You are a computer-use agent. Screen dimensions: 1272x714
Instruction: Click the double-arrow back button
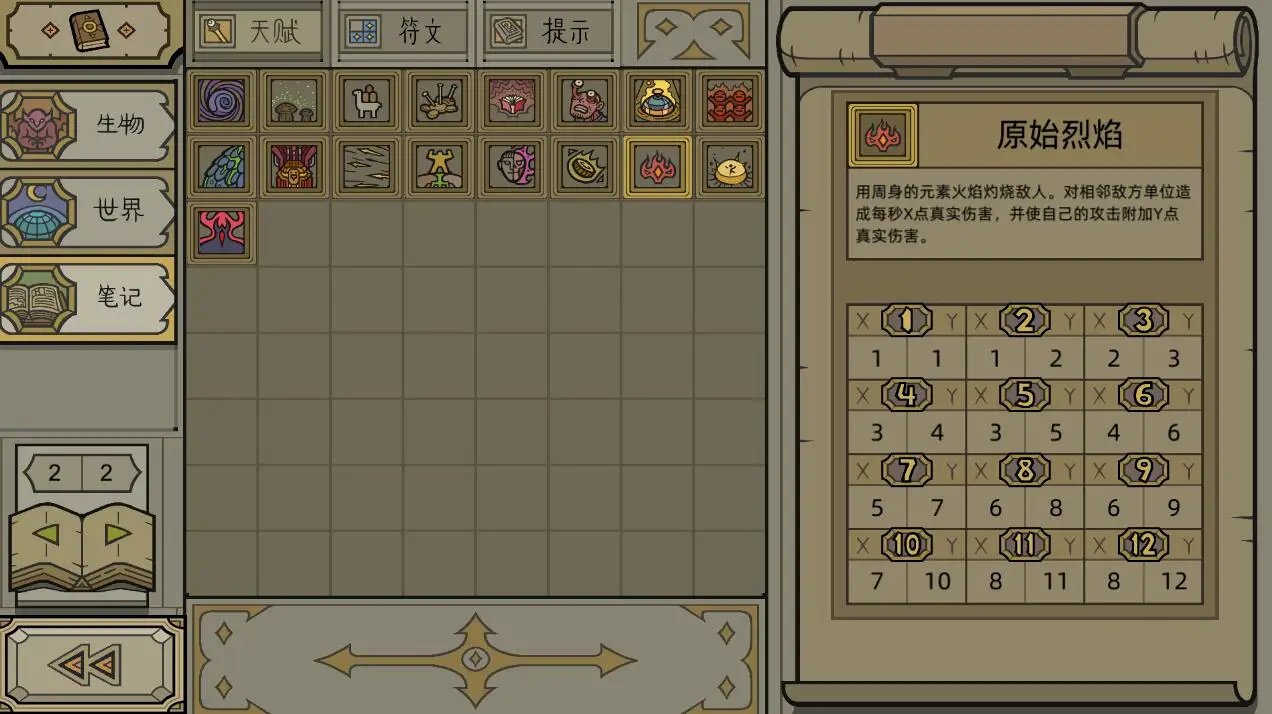(x=90, y=665)
